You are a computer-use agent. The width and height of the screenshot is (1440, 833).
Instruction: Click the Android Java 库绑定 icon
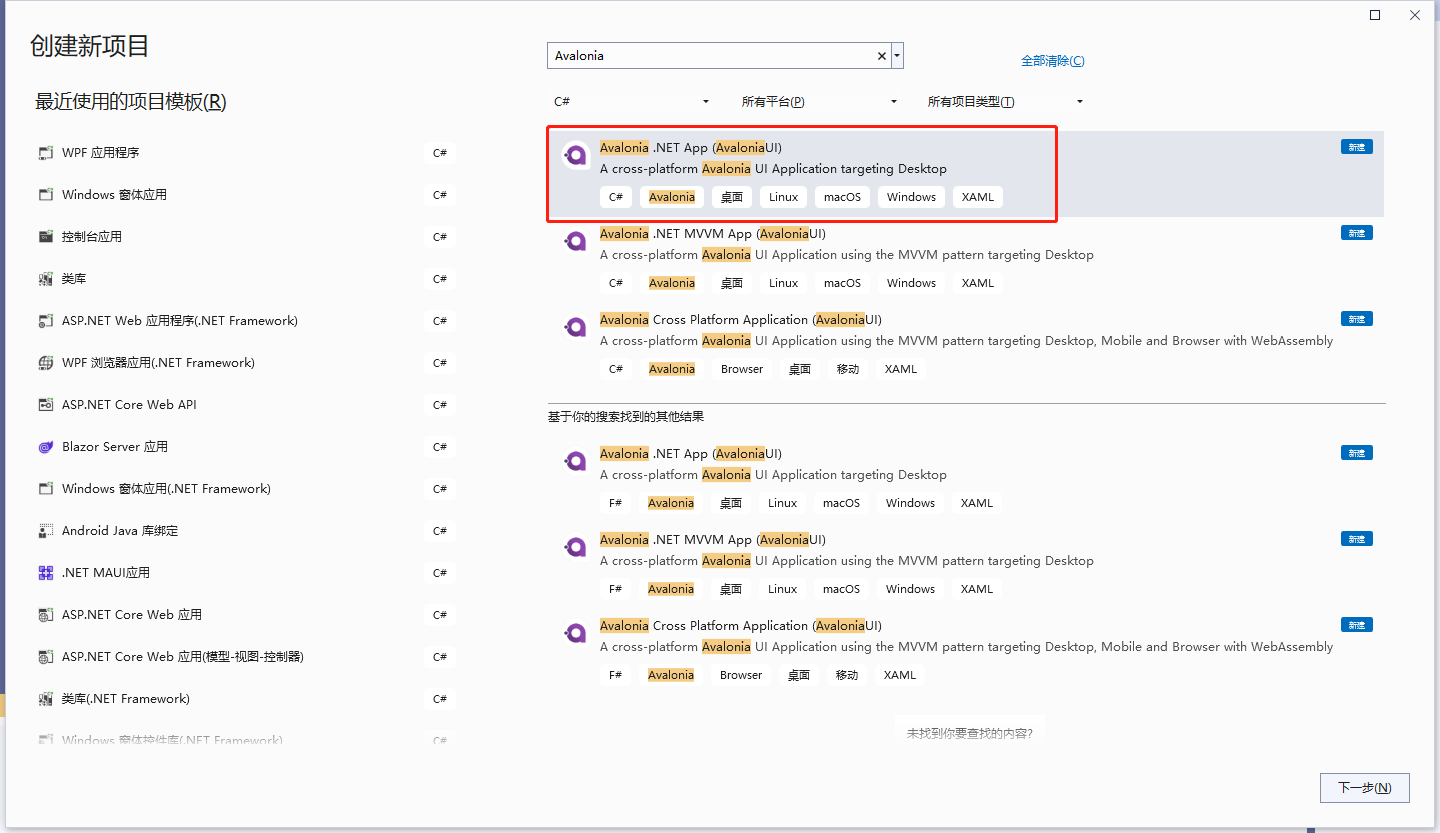coord(45,531)
